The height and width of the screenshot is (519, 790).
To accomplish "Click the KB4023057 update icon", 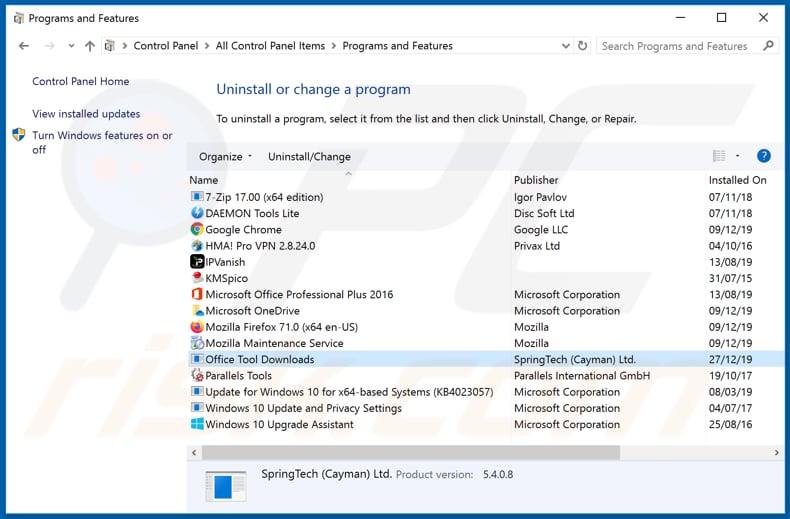I will click(x=197, y=392).
